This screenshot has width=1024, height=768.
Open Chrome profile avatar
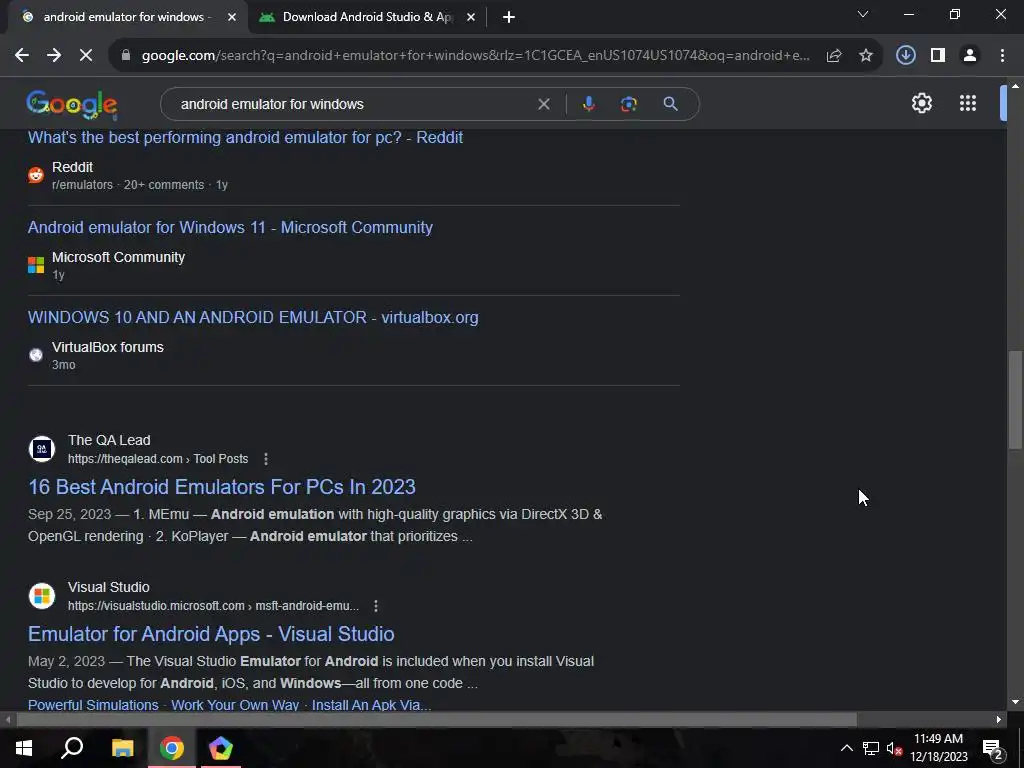point(970,56)
